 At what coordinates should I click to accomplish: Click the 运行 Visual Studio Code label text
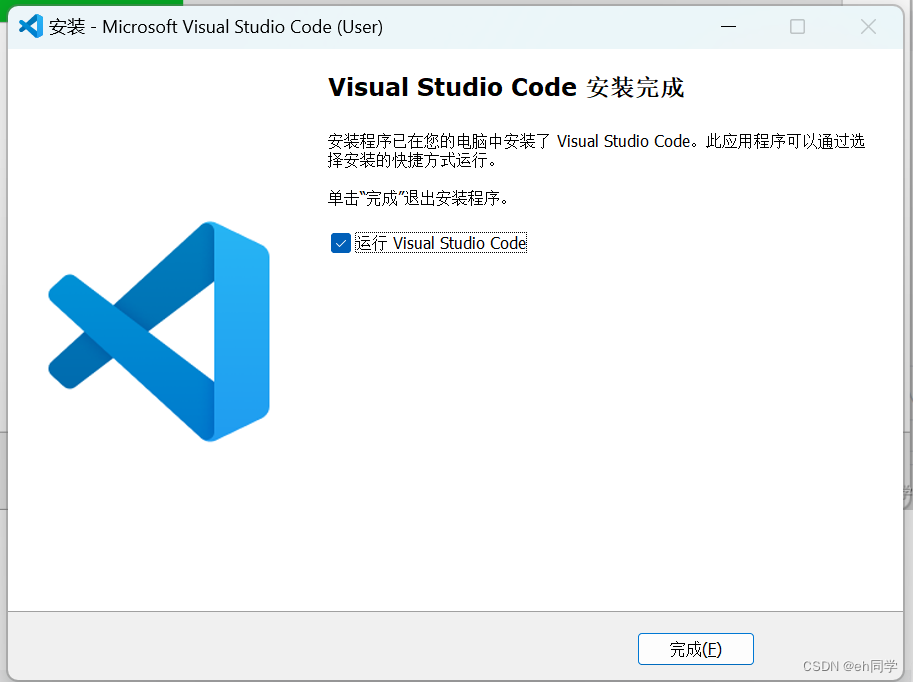pos(441,243)
